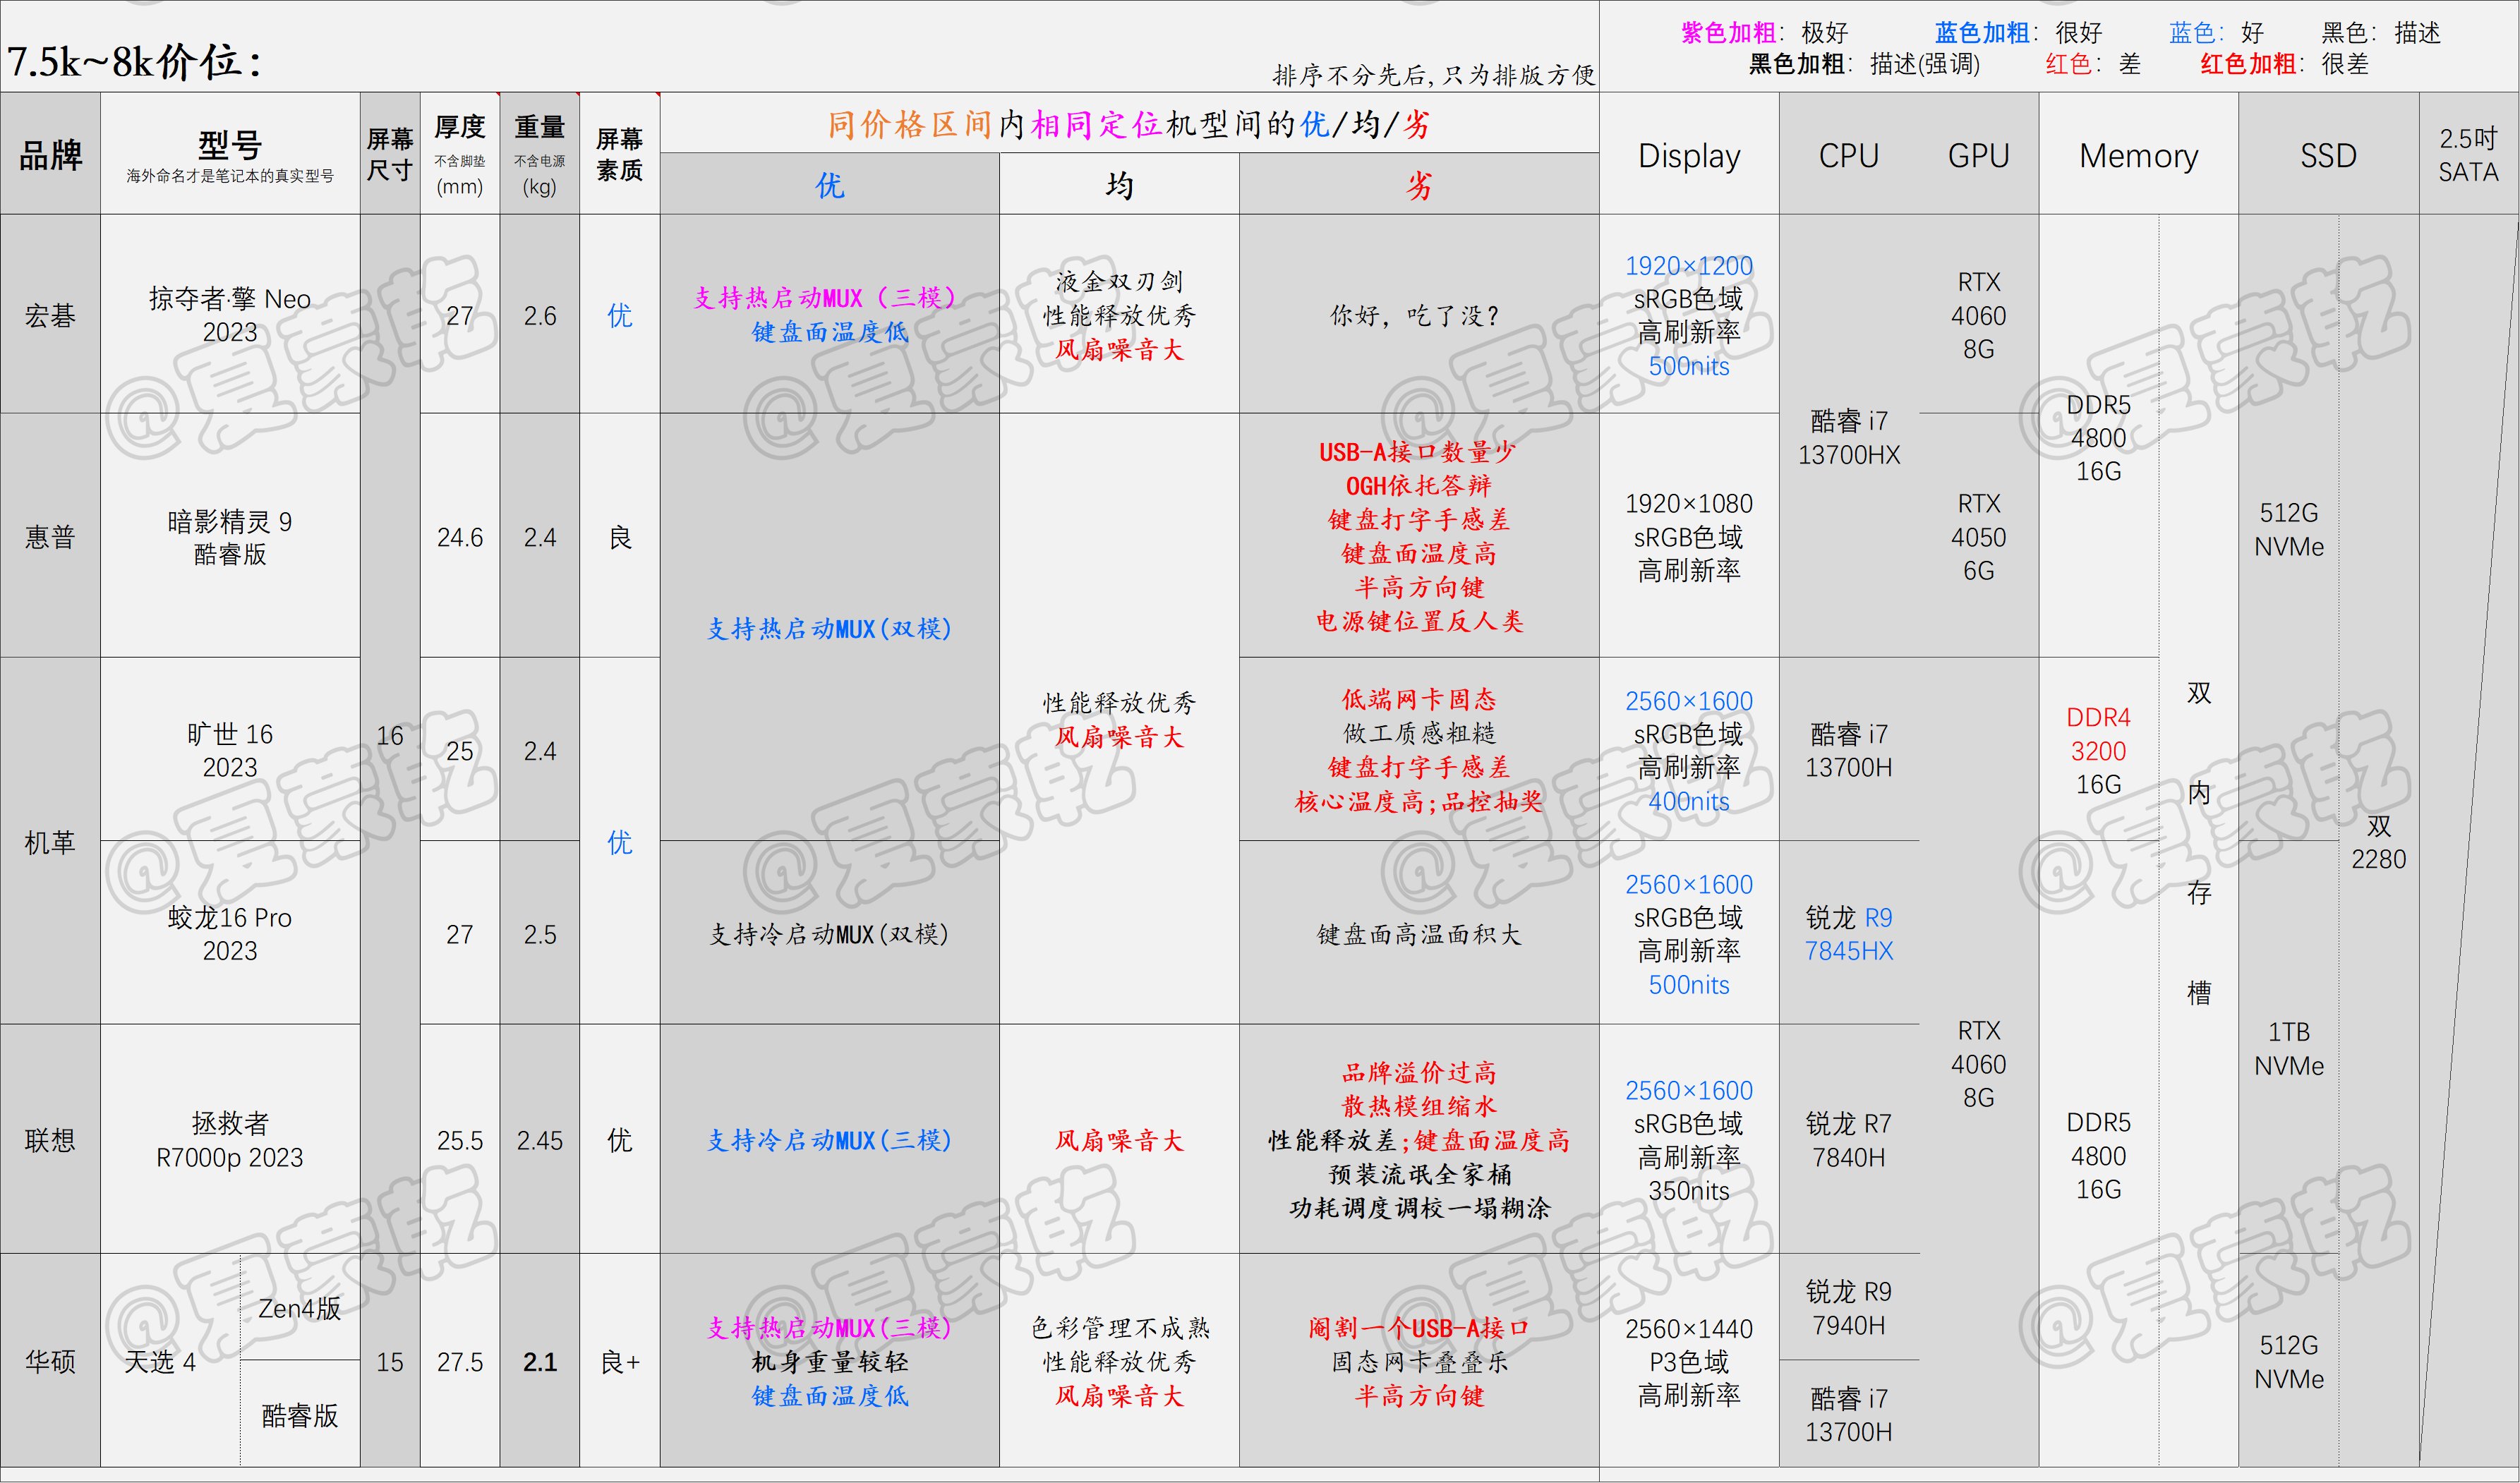Screen dimensions: 2520x1483
Task: Click the screen quality cell '良+'
Action: [x=620, y=1362]
